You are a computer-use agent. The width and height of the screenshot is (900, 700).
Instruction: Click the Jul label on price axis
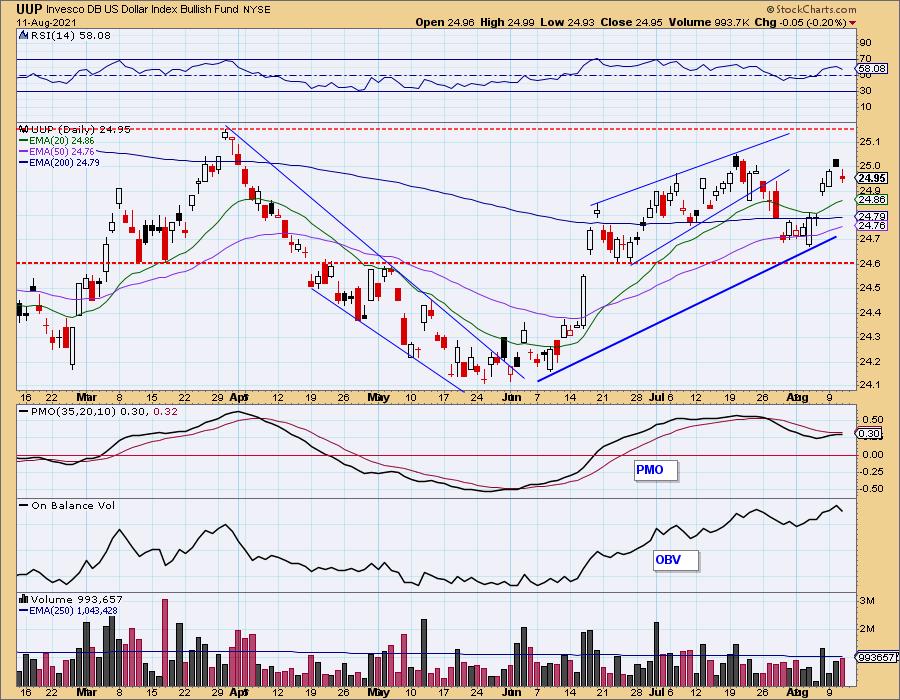tap(656, 397)
